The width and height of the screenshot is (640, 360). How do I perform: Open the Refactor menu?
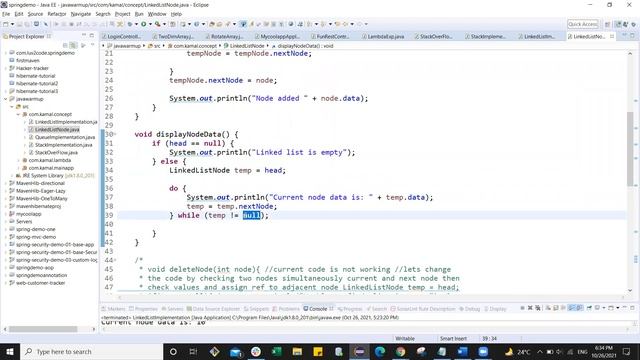(x=57, y=14)
